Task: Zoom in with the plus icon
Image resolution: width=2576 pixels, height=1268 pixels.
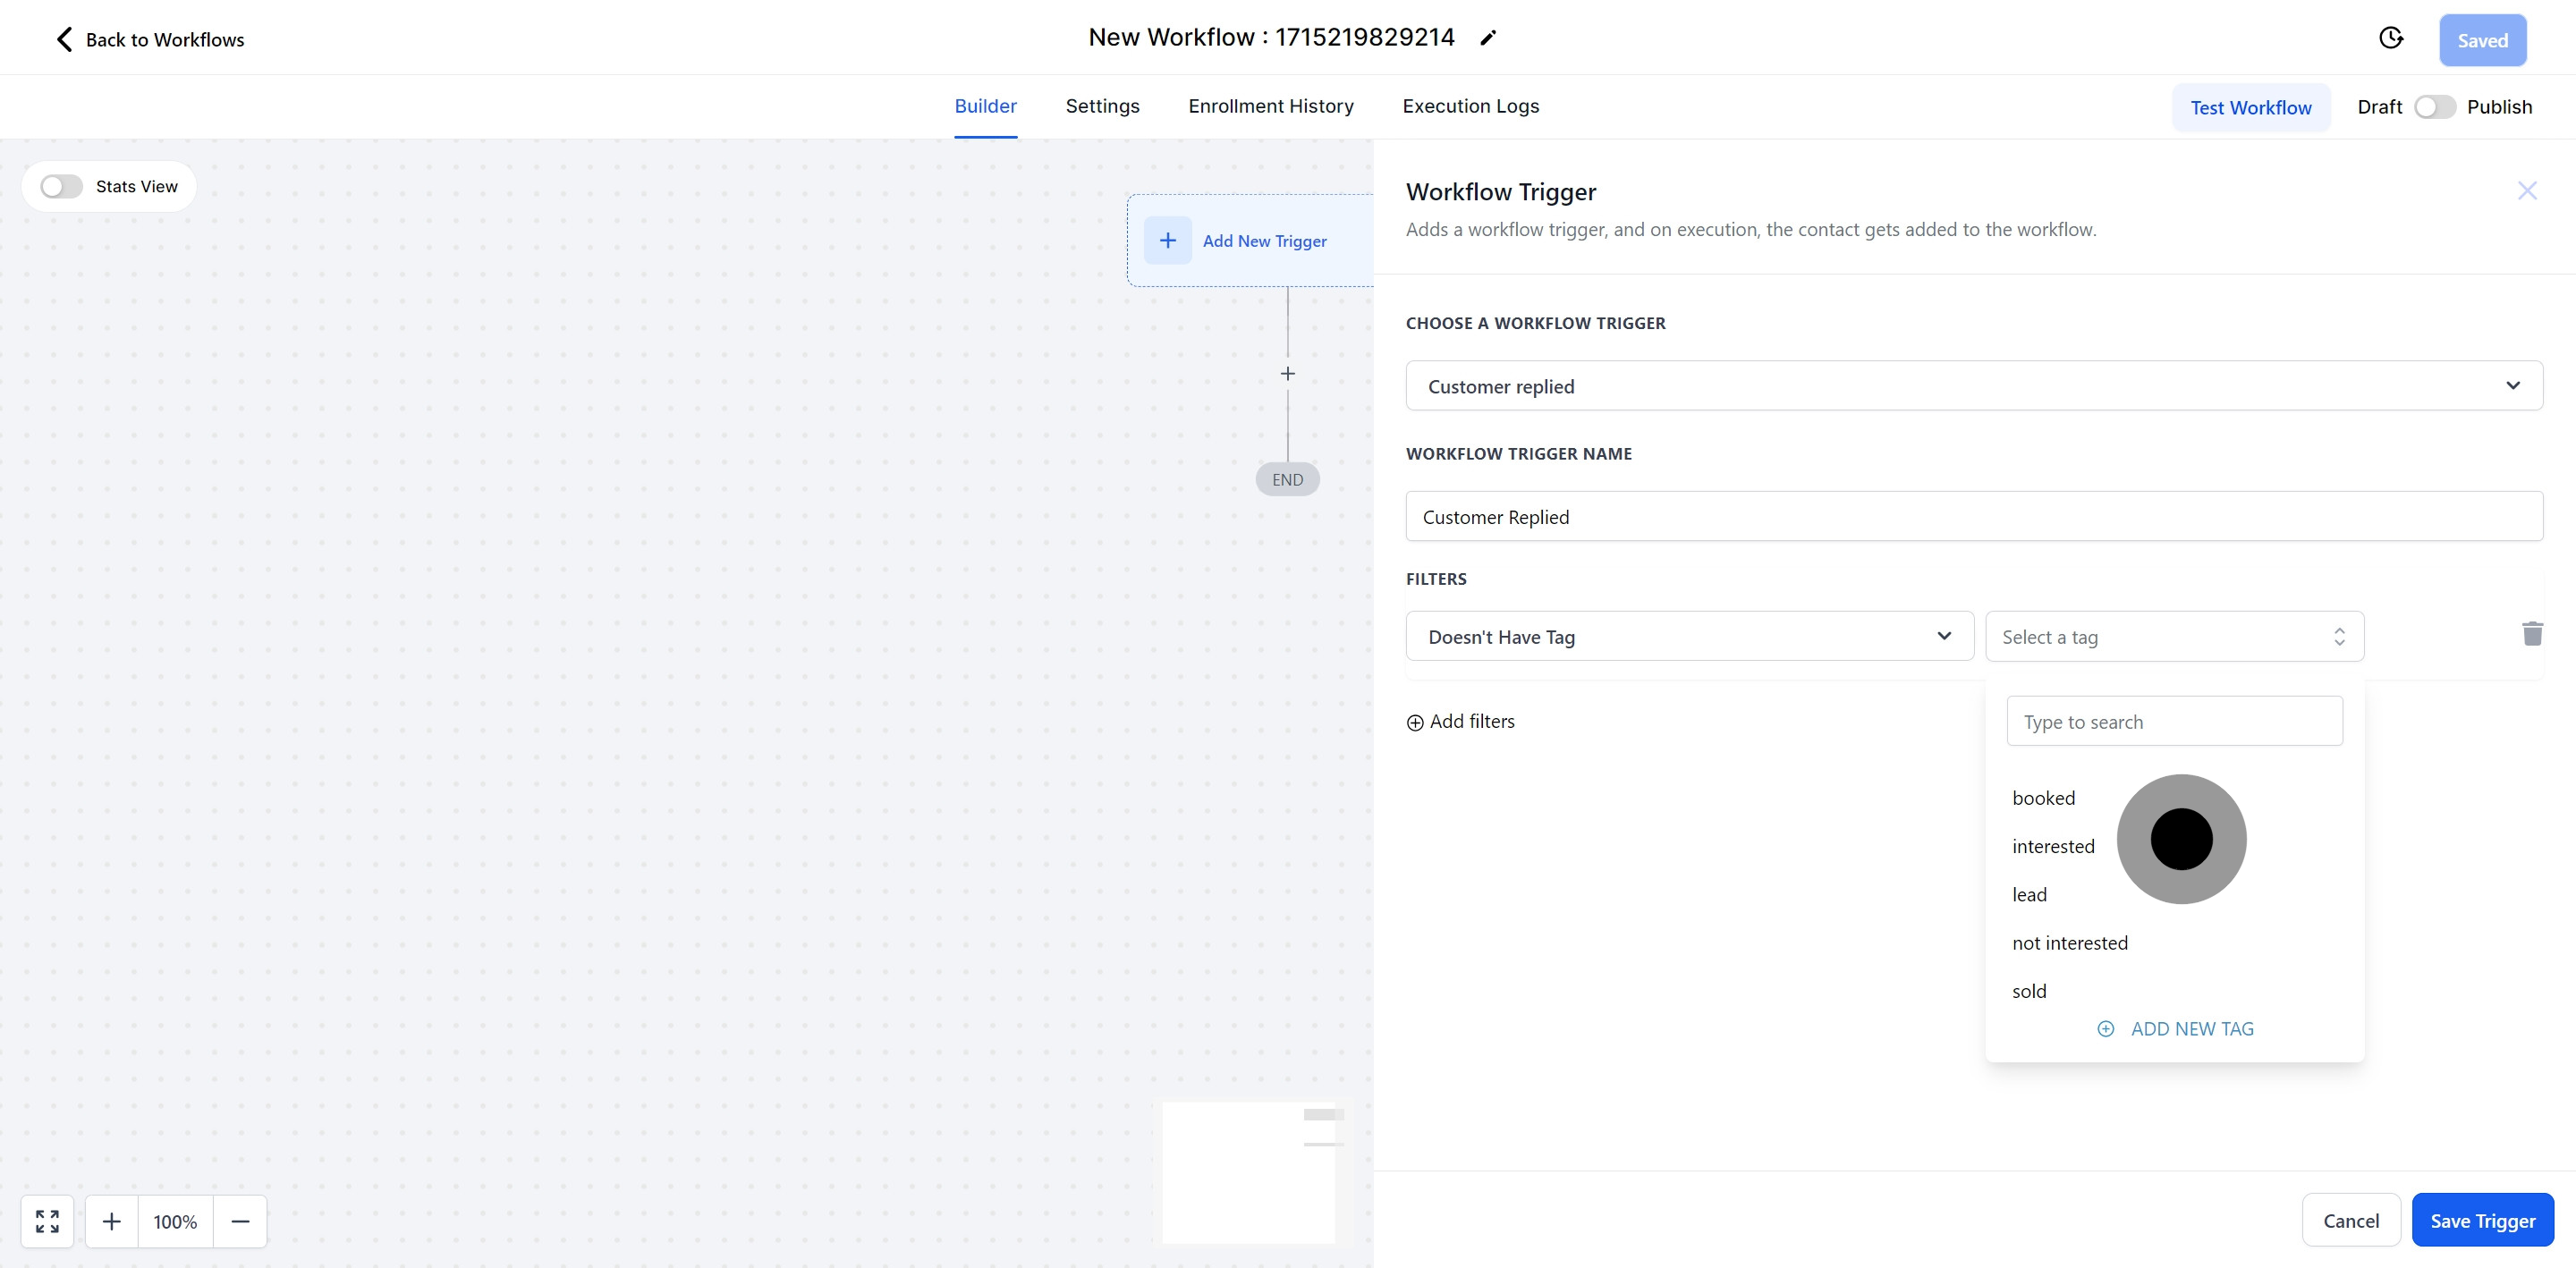Action: tap(112, 1221)
